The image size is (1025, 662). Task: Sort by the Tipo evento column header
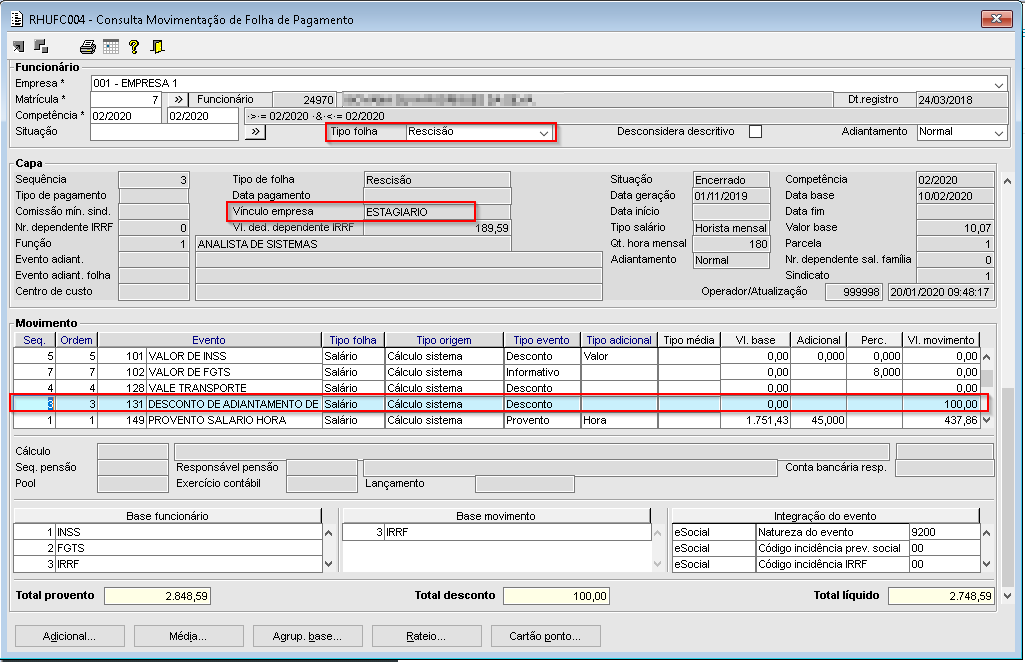pos(541,340)
